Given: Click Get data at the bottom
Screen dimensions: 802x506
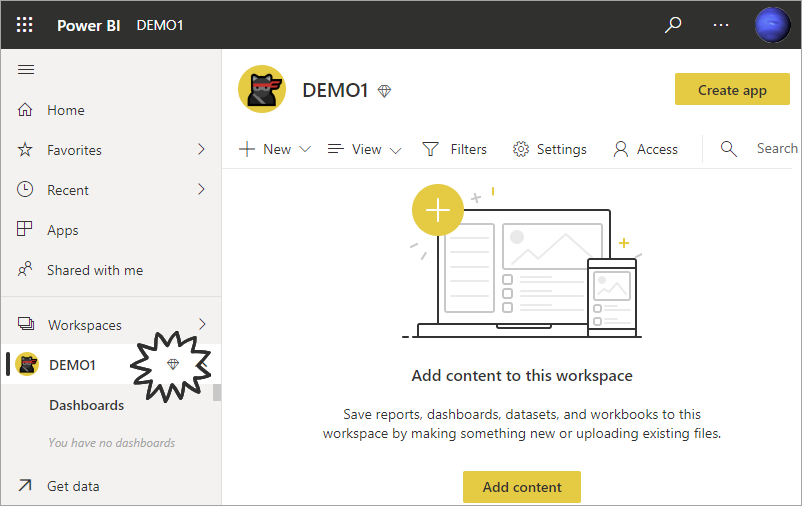Looking at the screenshot, I should tap(111, 486).
